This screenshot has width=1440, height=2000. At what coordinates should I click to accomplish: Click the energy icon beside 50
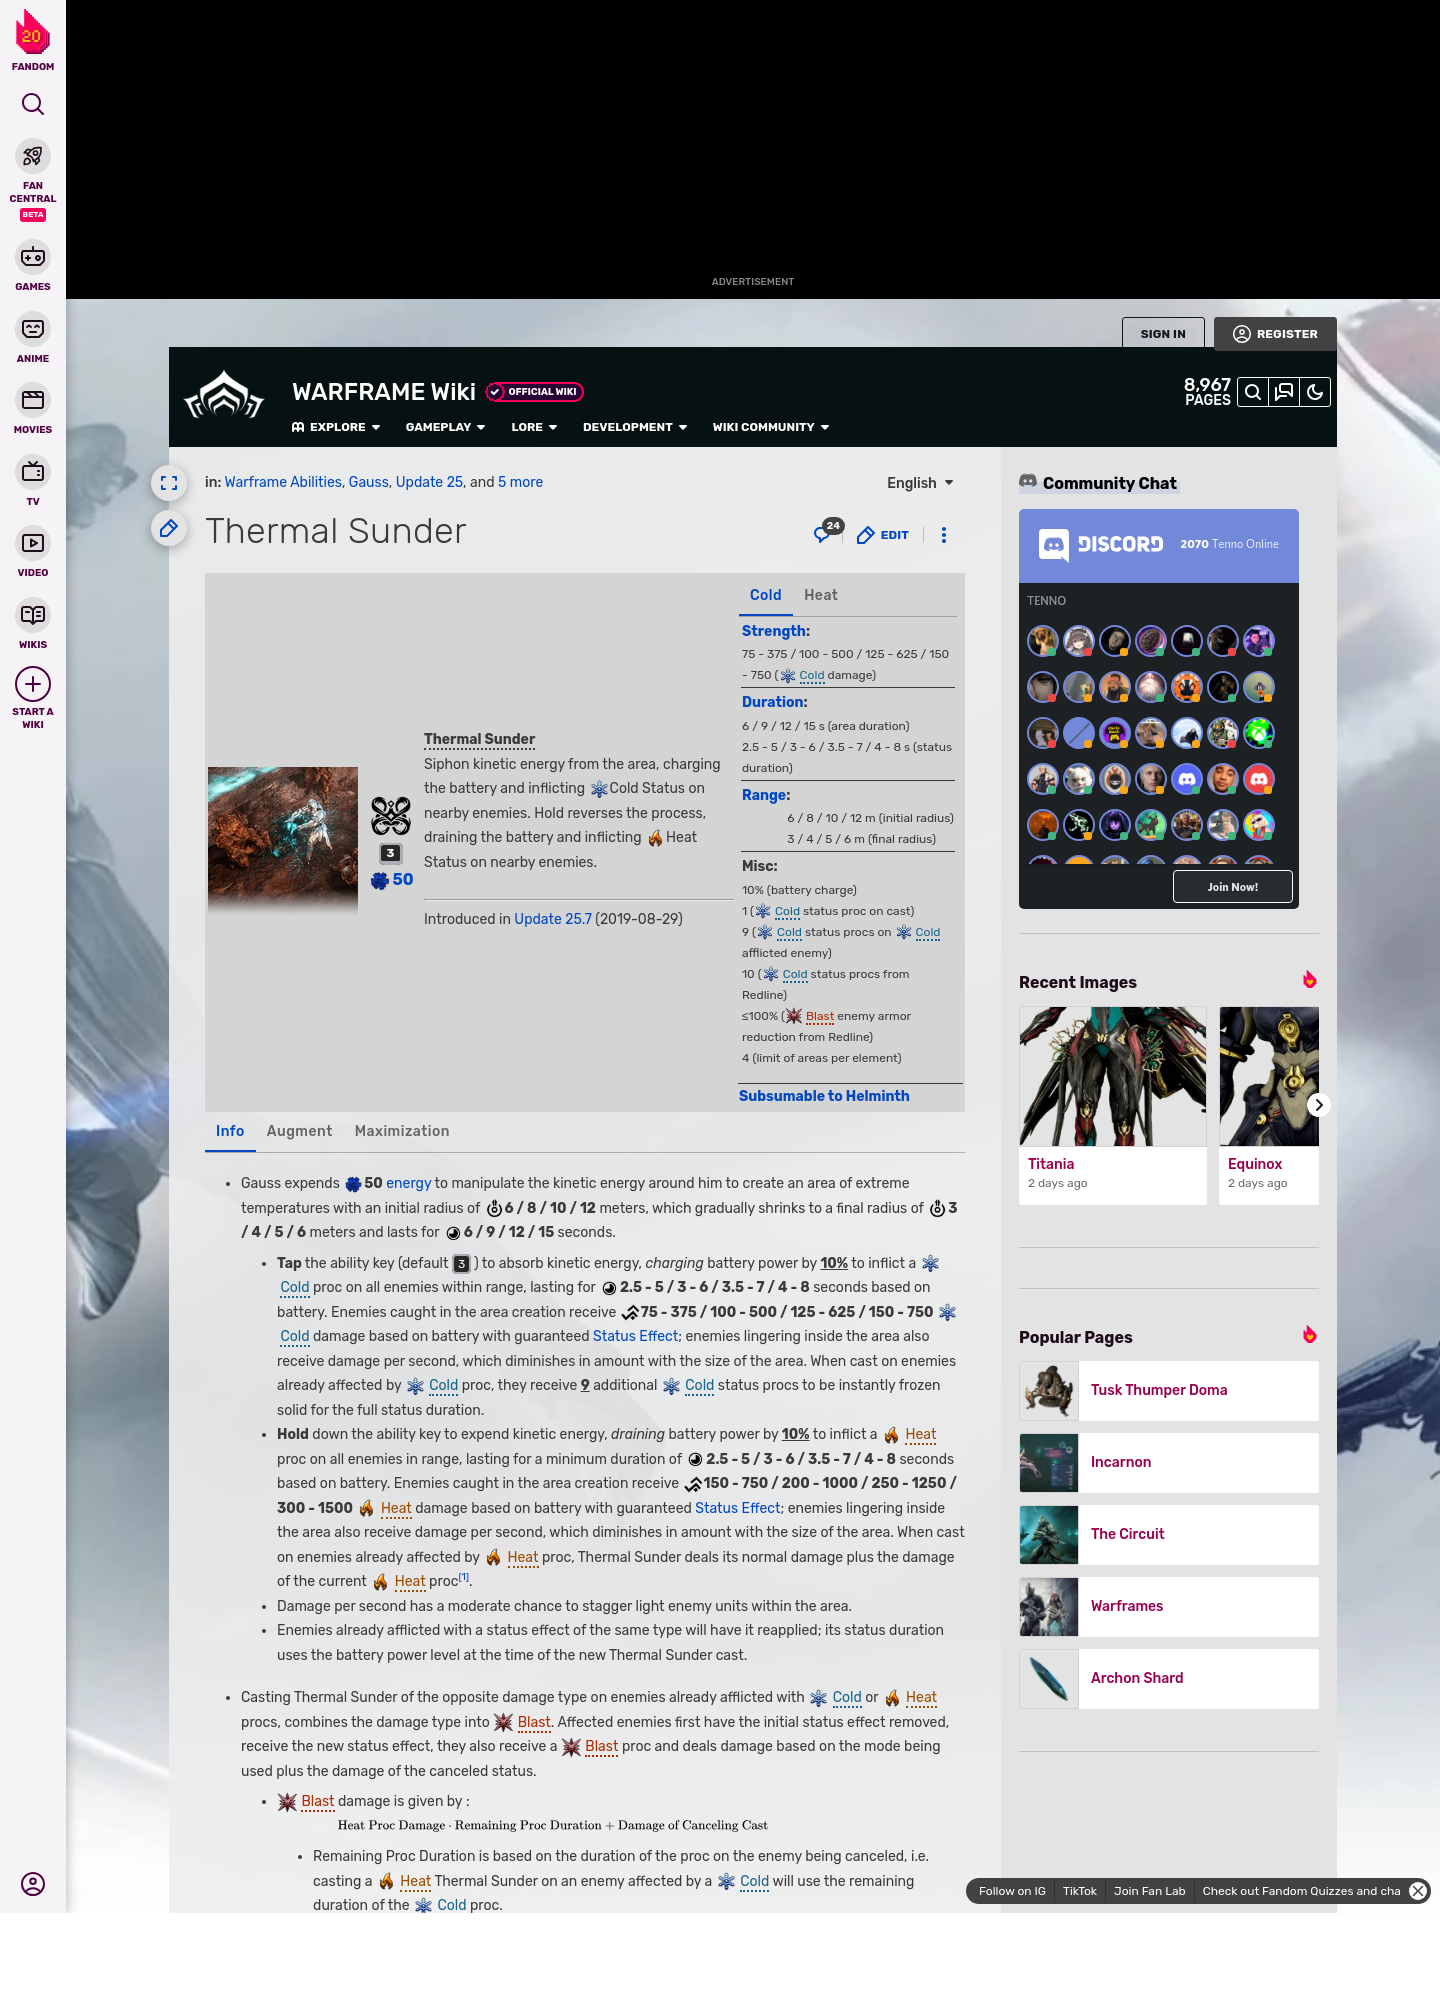click(x=380, y=880)
